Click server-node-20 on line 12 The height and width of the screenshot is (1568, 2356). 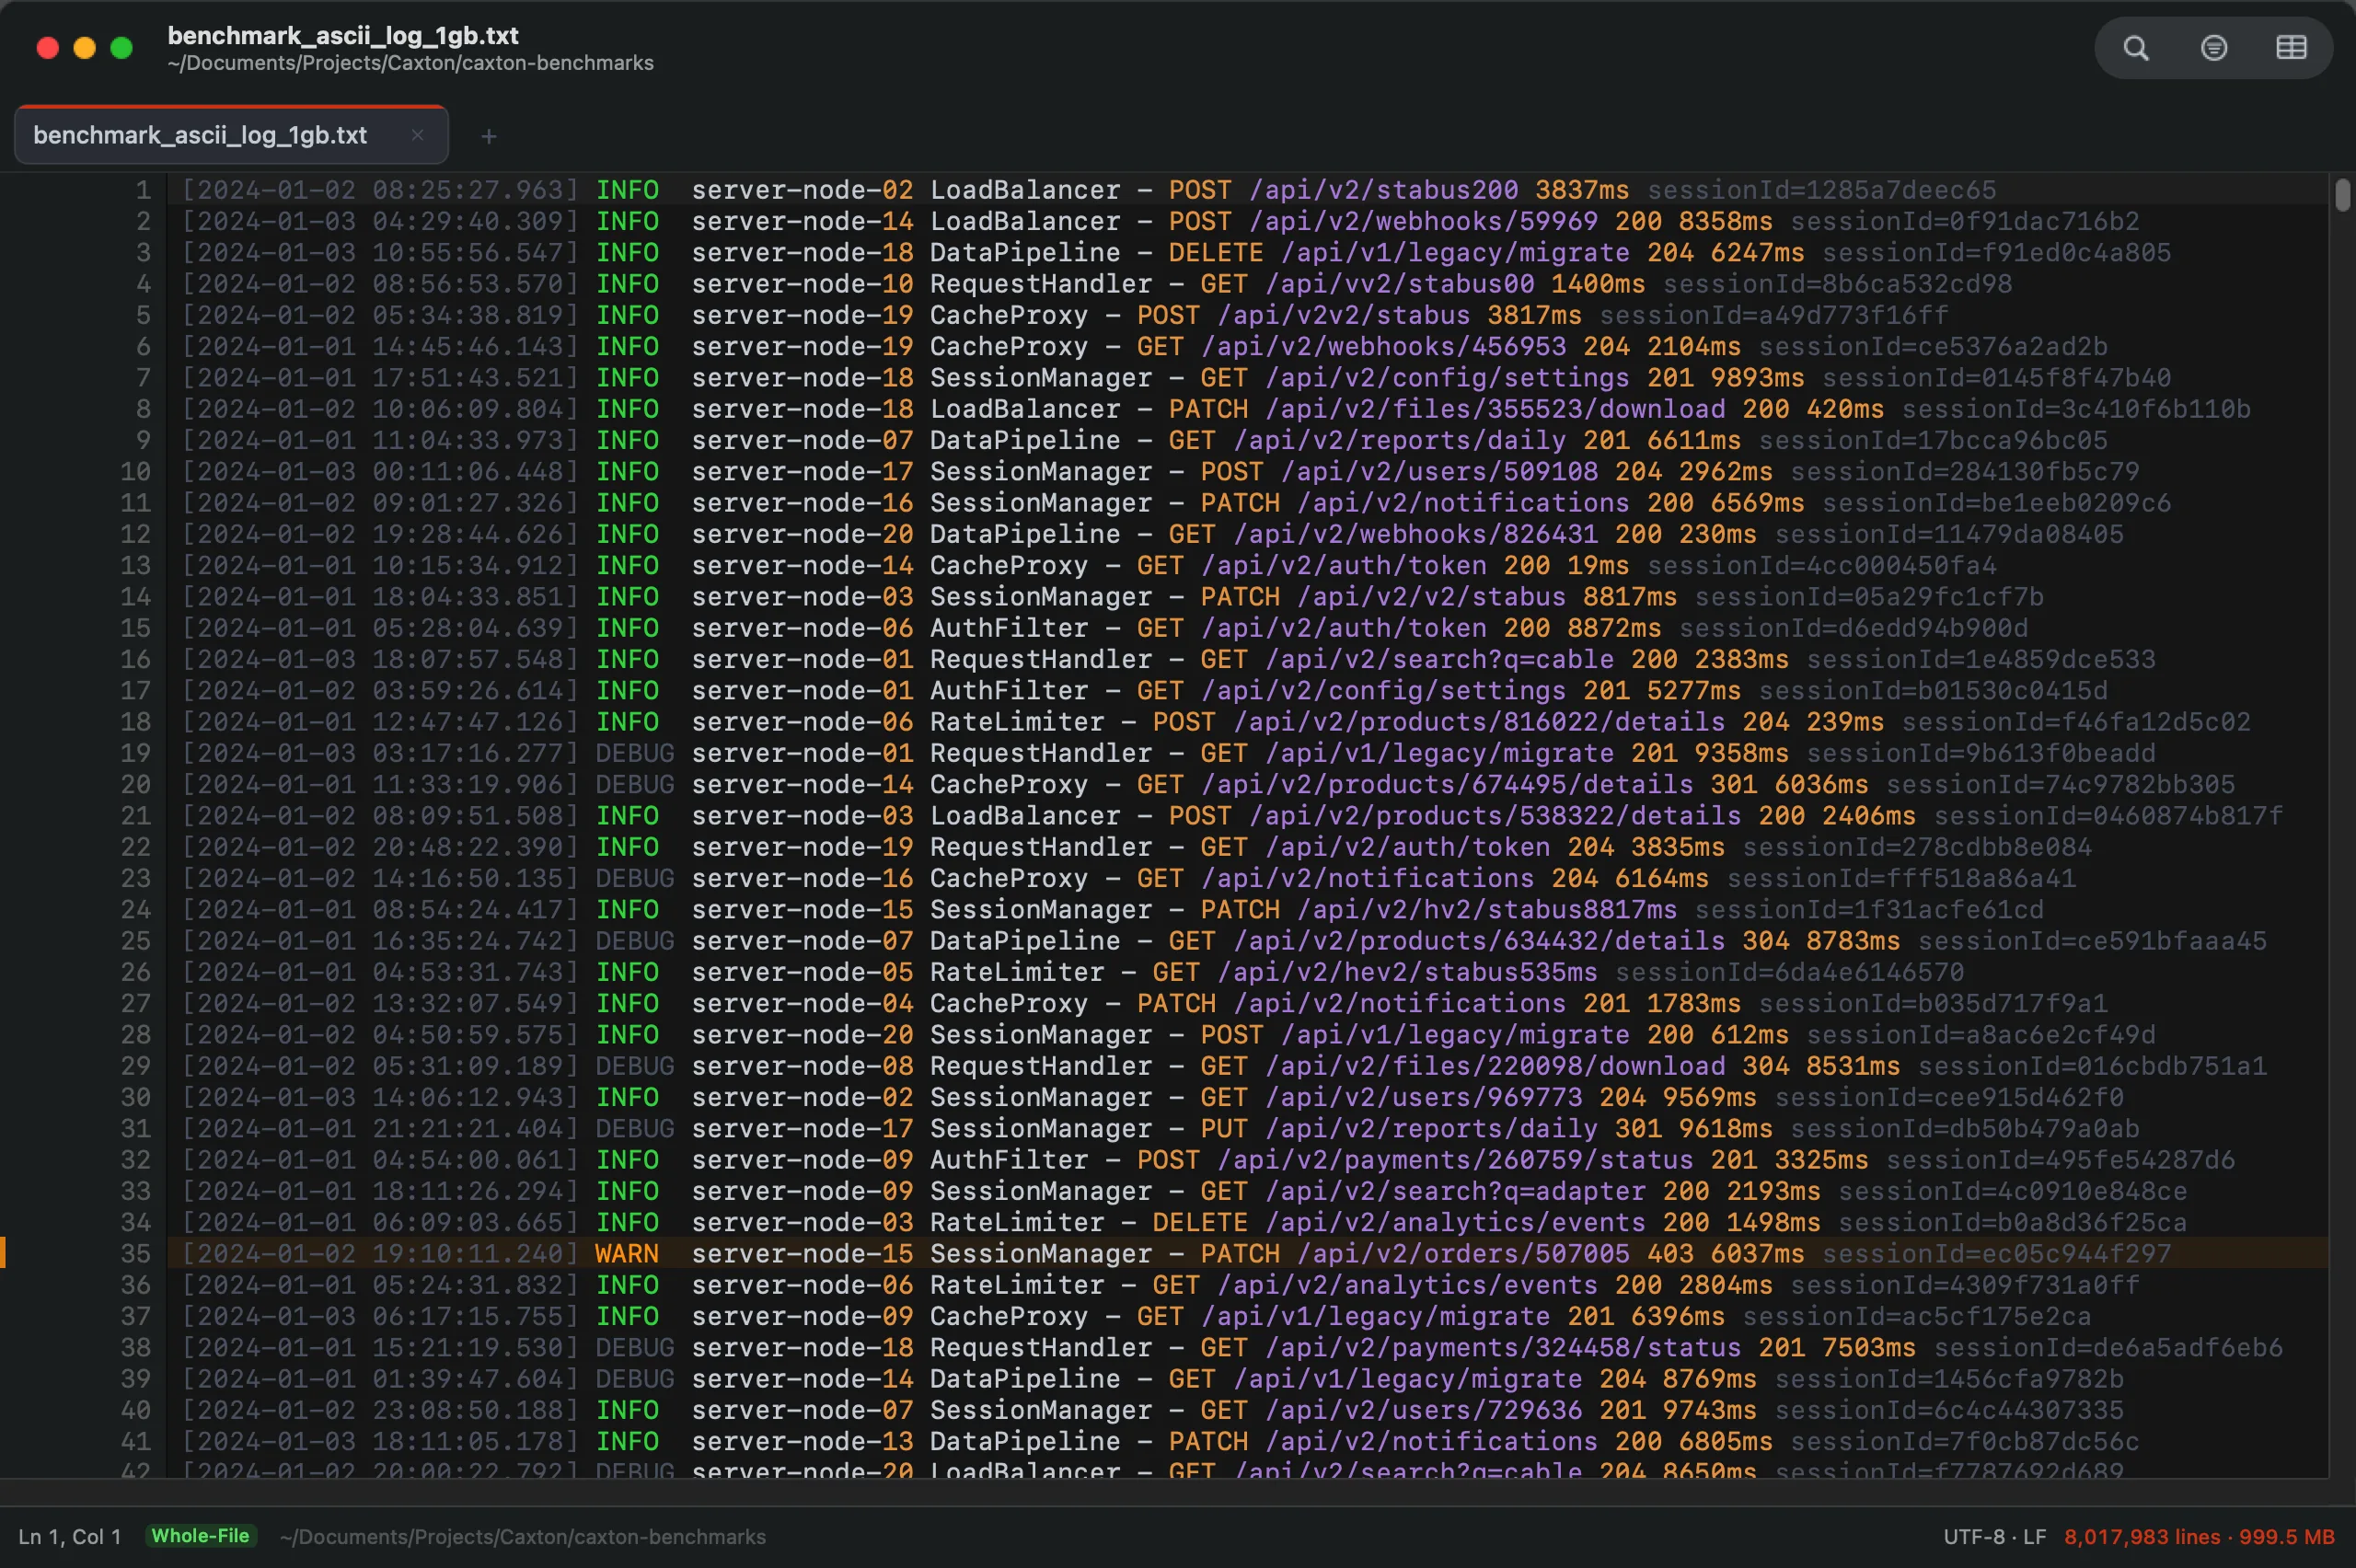pos(802,534)
